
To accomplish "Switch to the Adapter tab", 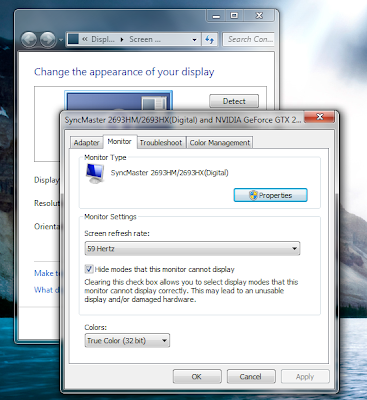I will (86, 143).
